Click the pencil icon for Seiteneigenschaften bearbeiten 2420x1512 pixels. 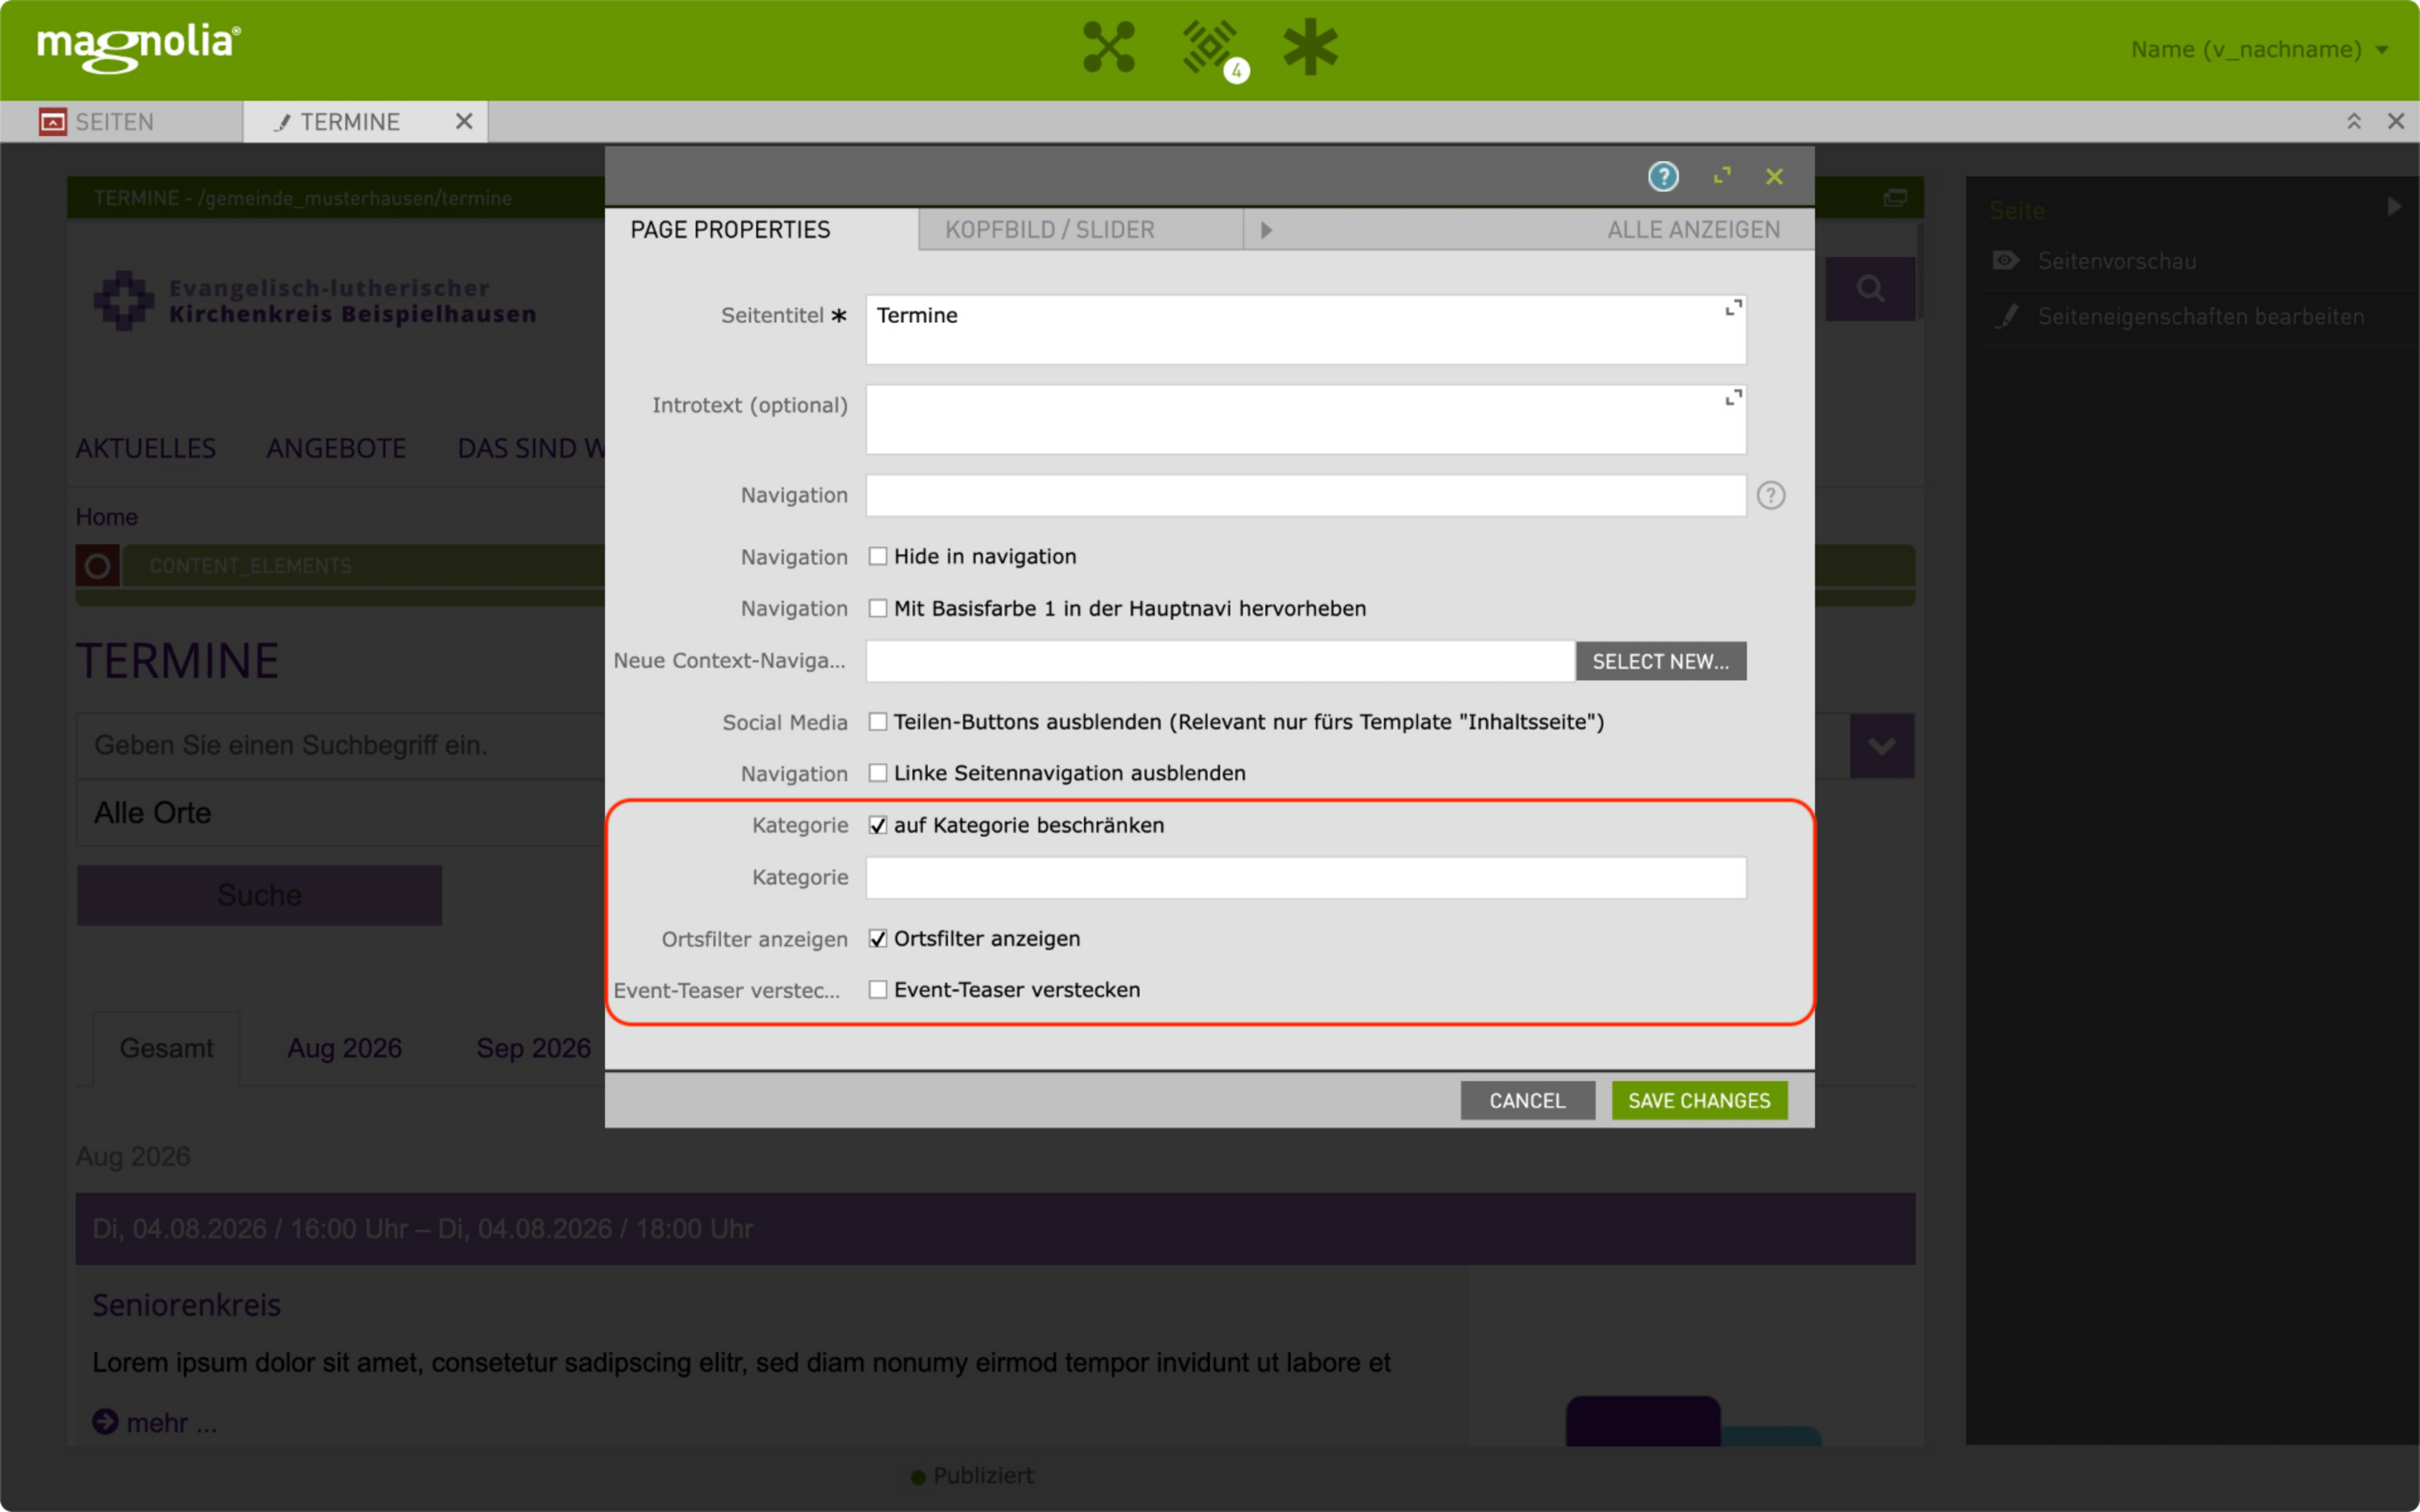(2006, 316)
